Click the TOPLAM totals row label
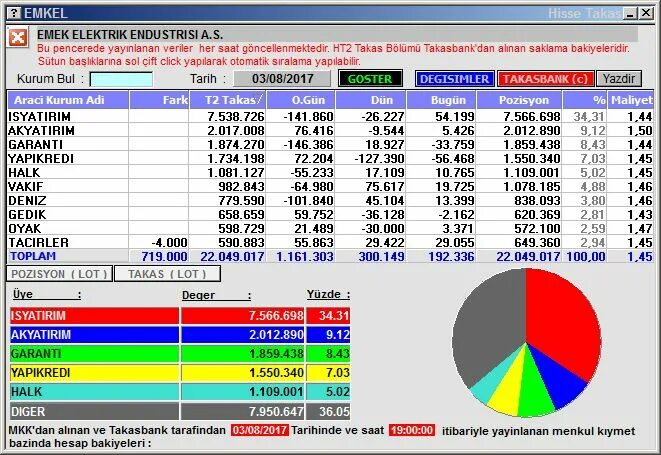Viewport: 661px width, 455px height. (33, 256)
